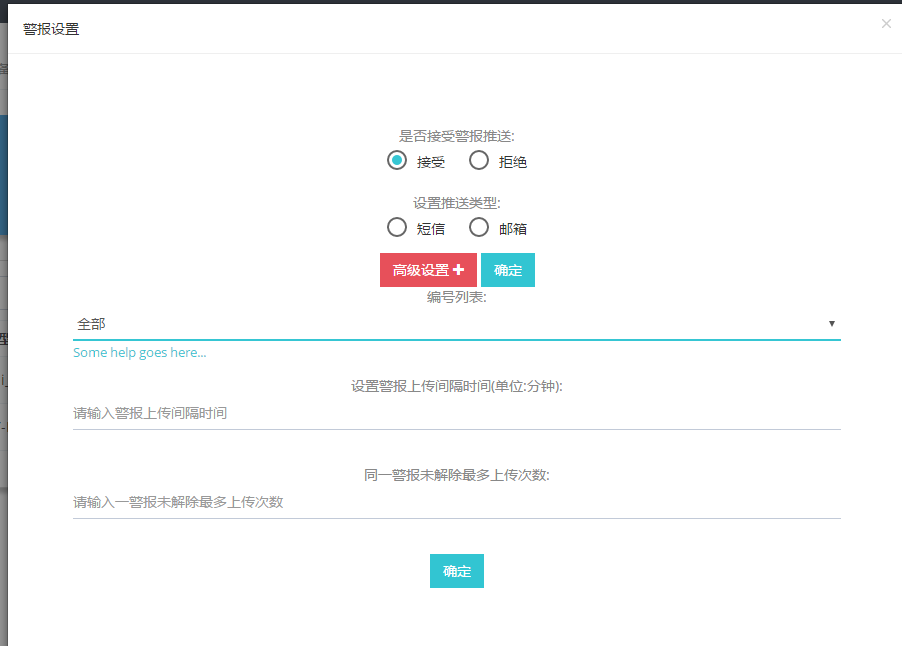Focus the 请输入警报上传间隔时间 input field
Viewport: 902px width, 646px height.
click(x=457, y=413)
